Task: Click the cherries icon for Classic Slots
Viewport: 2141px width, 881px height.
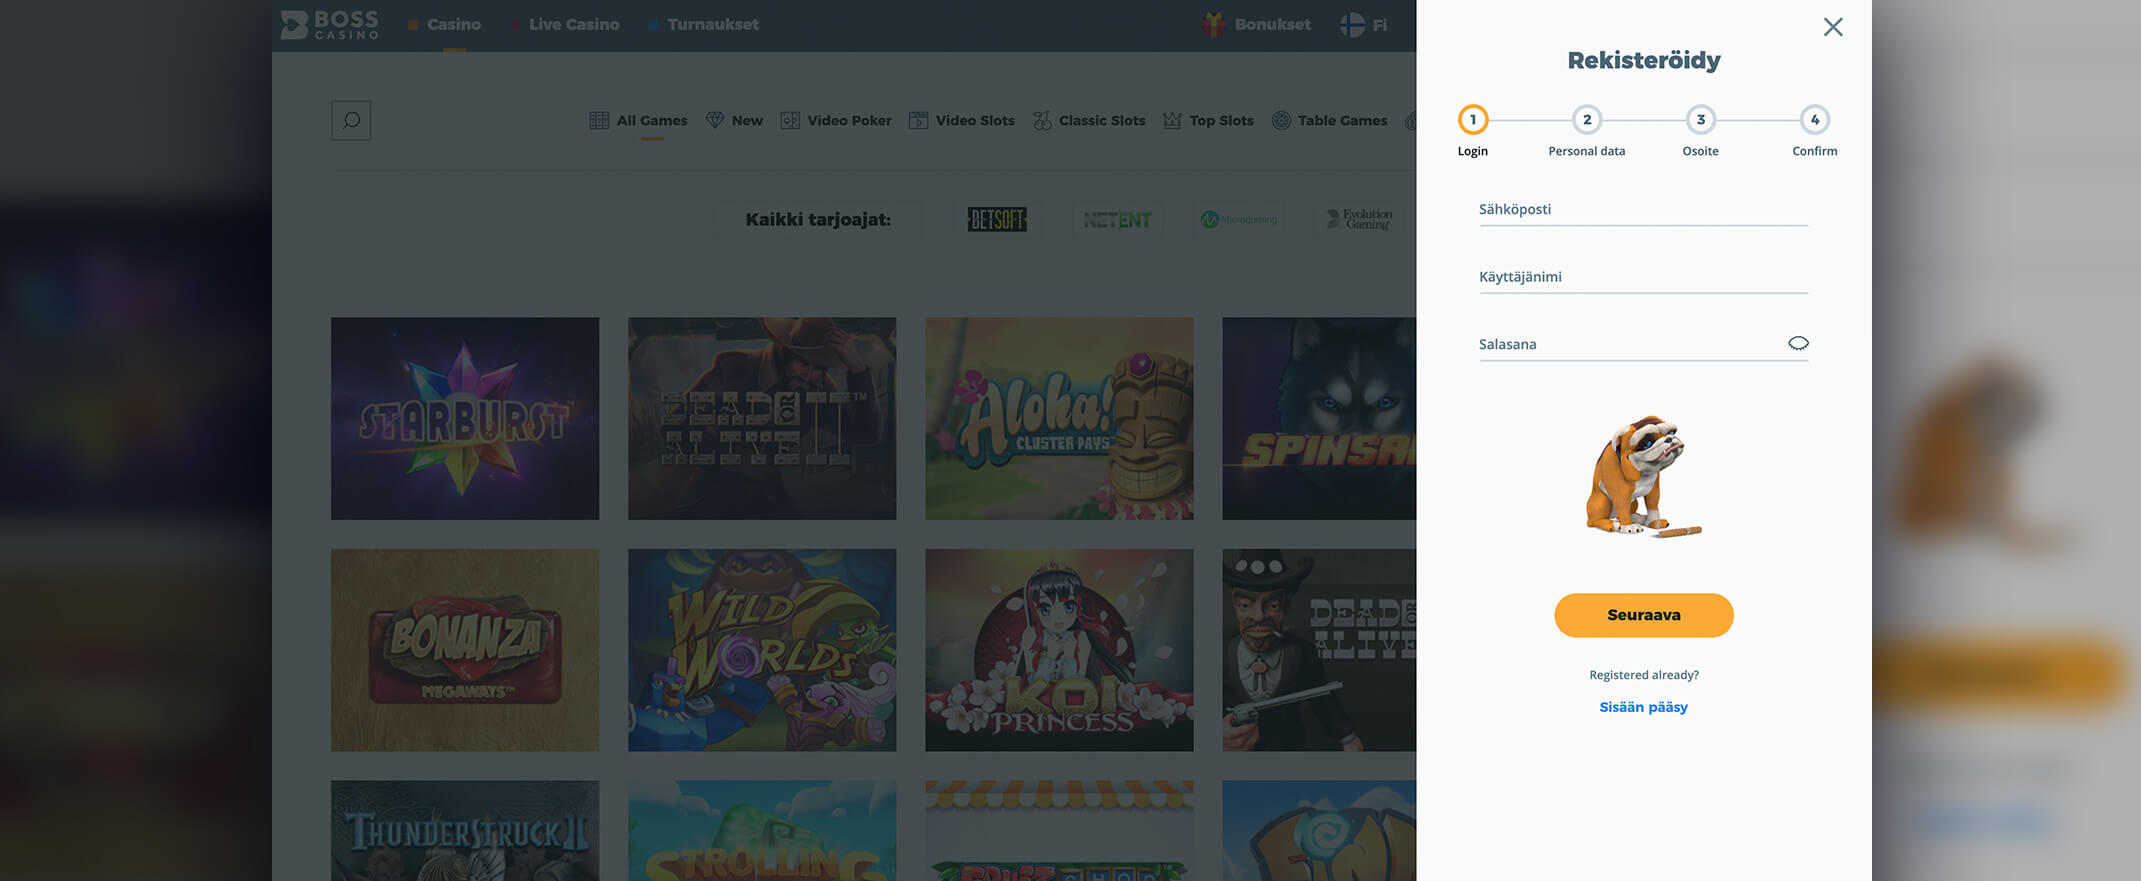Action: [x=1042, y=120]
